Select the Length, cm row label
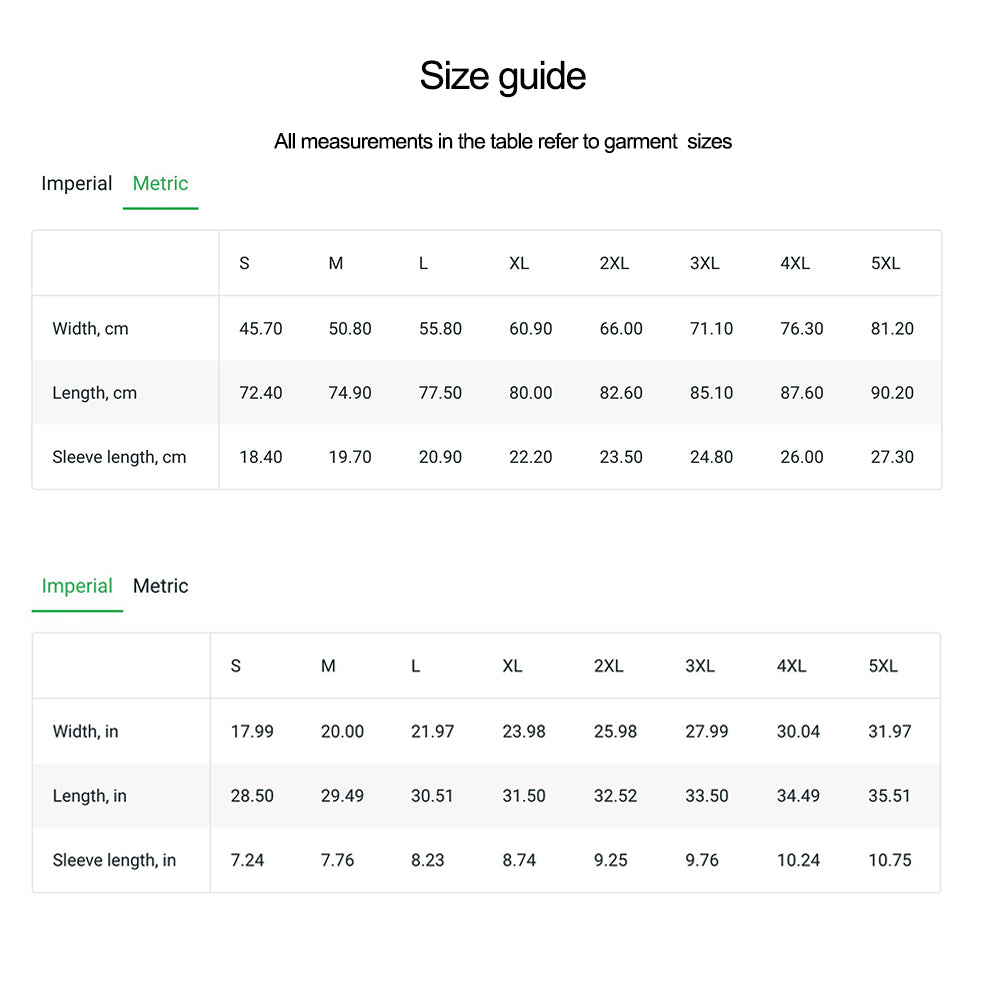The image size is (1000, 1000). click(94, 393)
